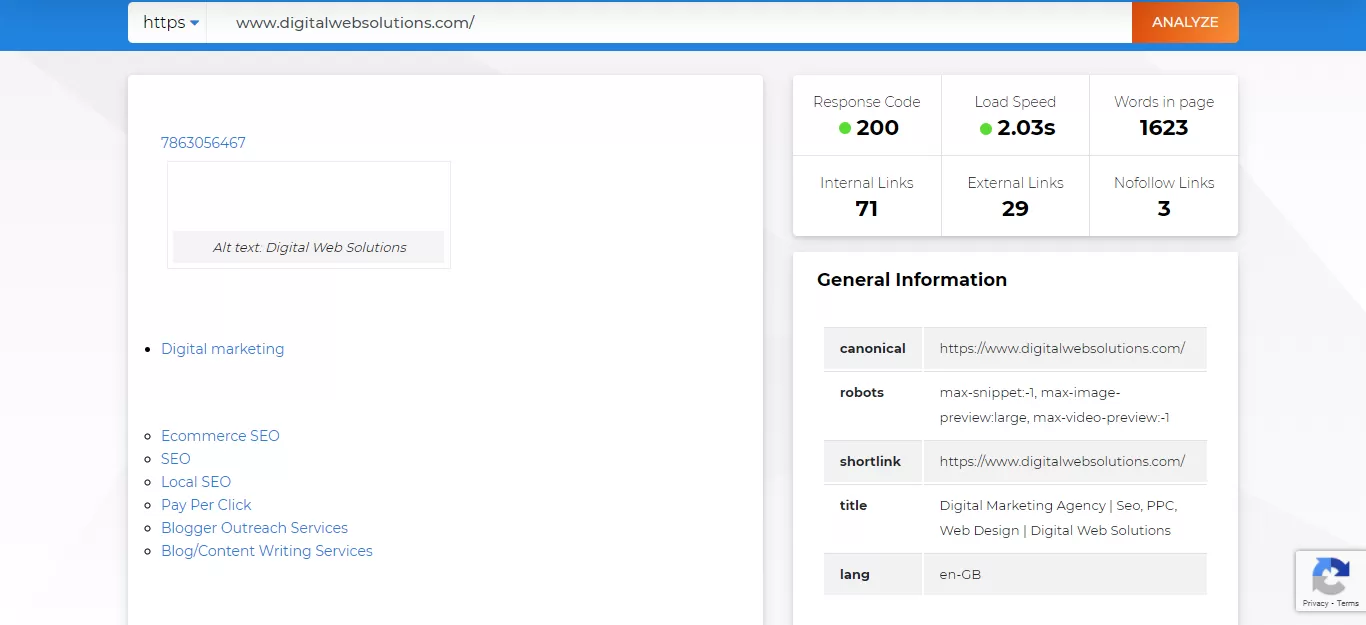Follow the Ecommerce SEO link
The height and width of the screenshot is (625, 1366).
click(220, 436)
